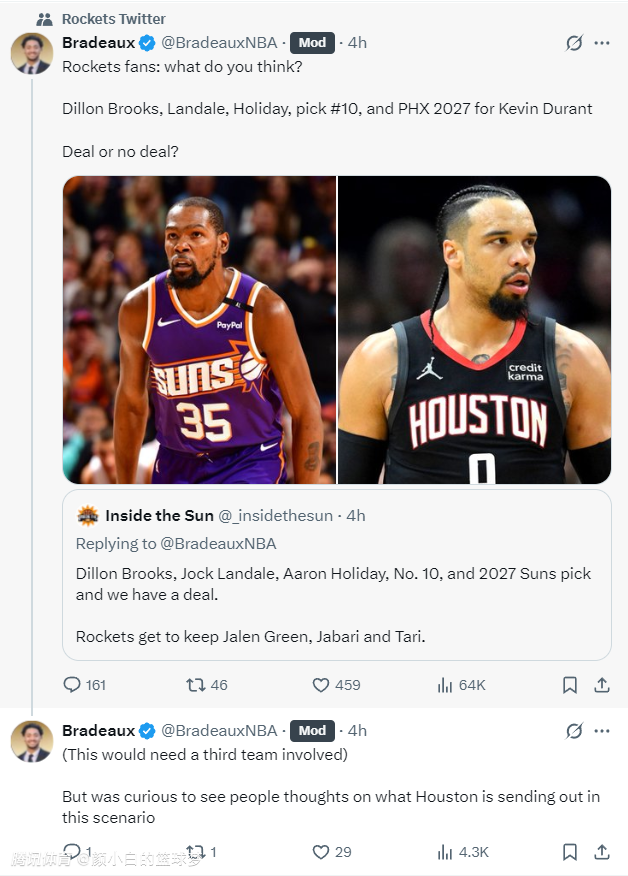Open the Kevin Durant Suns photo

click(x=199, y=330)
